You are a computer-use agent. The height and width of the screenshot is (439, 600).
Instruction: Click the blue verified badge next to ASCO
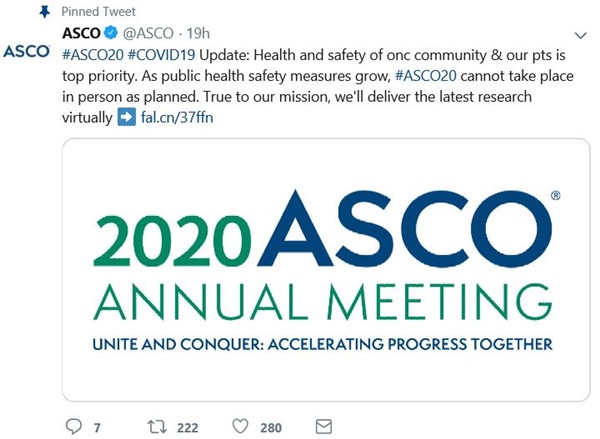point(111,33)
